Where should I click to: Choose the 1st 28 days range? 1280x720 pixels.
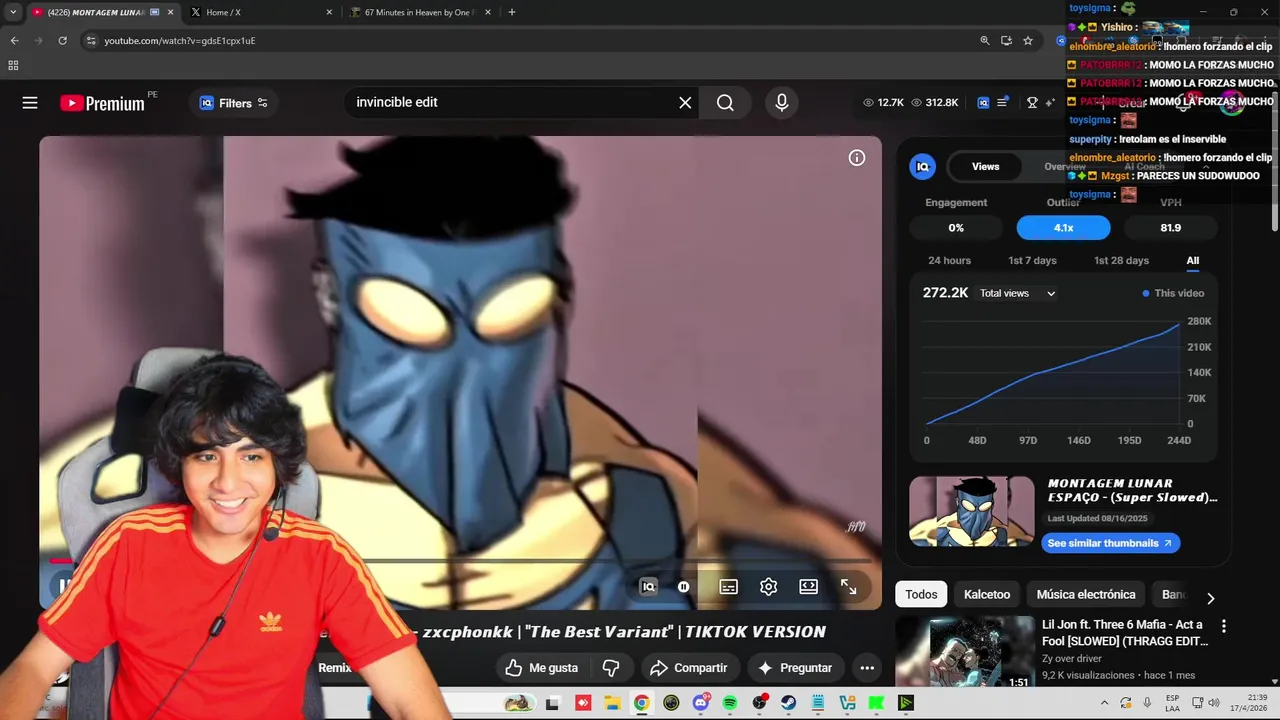tap(1121, 261)
